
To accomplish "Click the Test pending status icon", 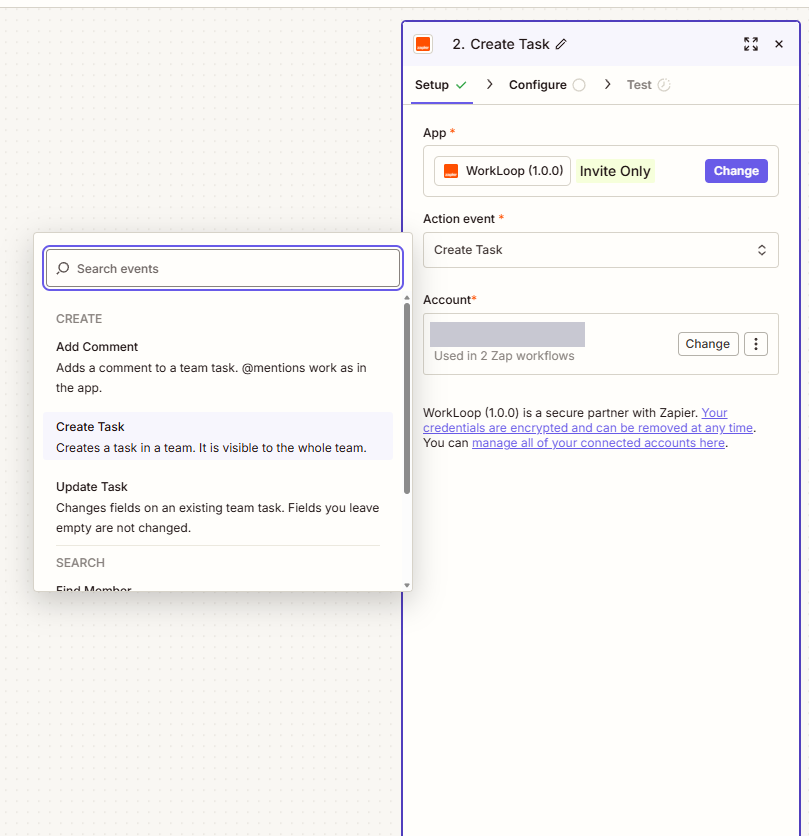I will (x=663, y=85).
